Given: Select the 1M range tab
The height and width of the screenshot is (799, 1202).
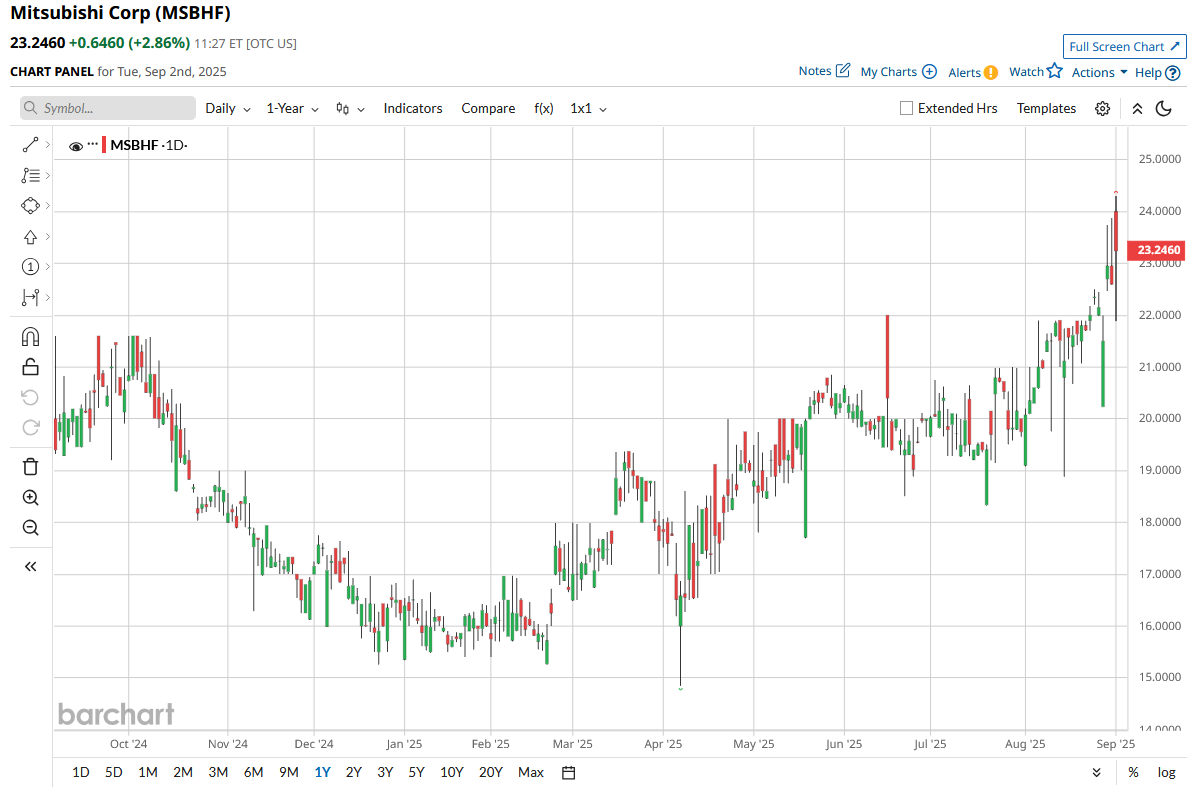Looking at the screenshot, I should pyautogui.click(x=148, y=772).
